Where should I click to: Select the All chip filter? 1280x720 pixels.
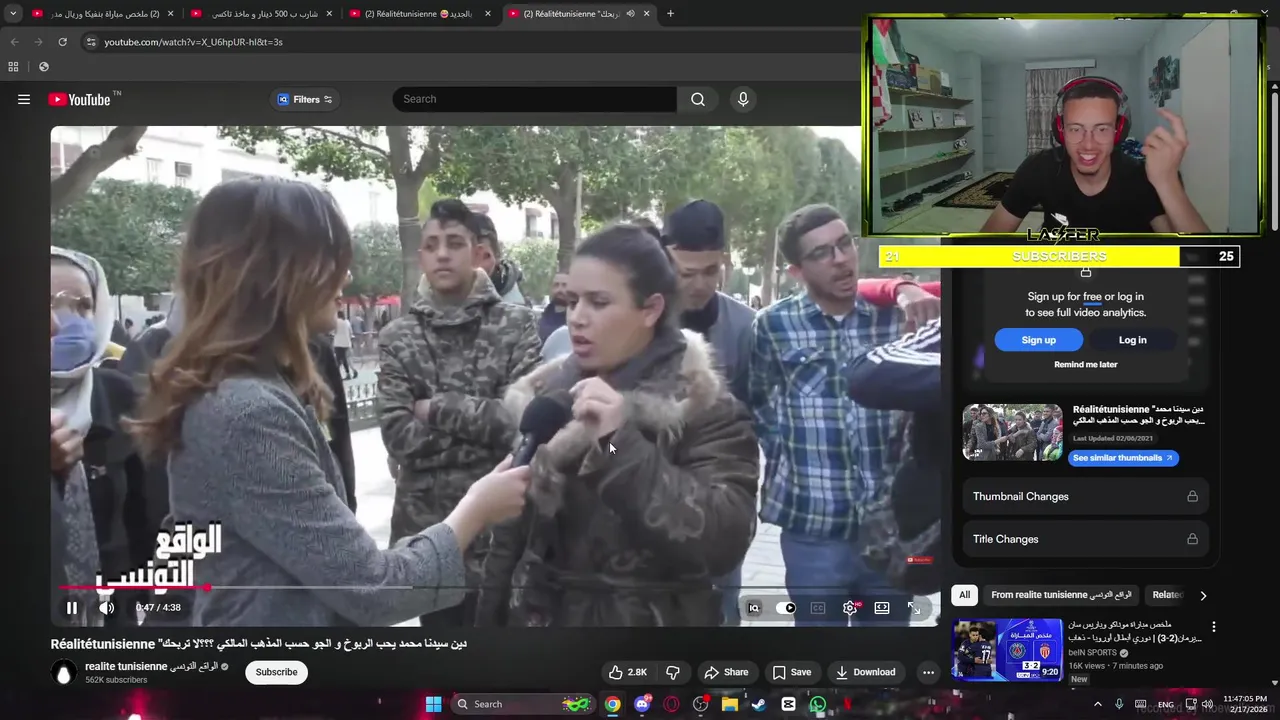(x=964, y=595)
